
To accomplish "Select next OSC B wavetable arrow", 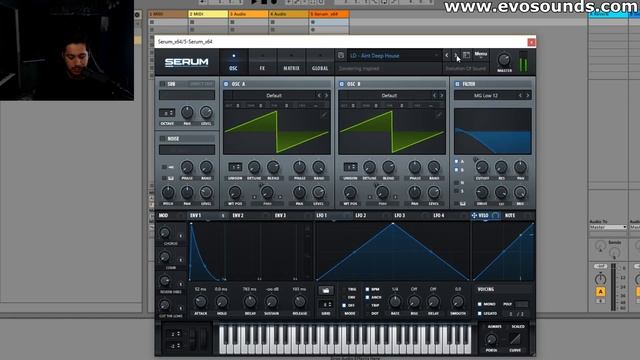I will [x=441, y=96].
